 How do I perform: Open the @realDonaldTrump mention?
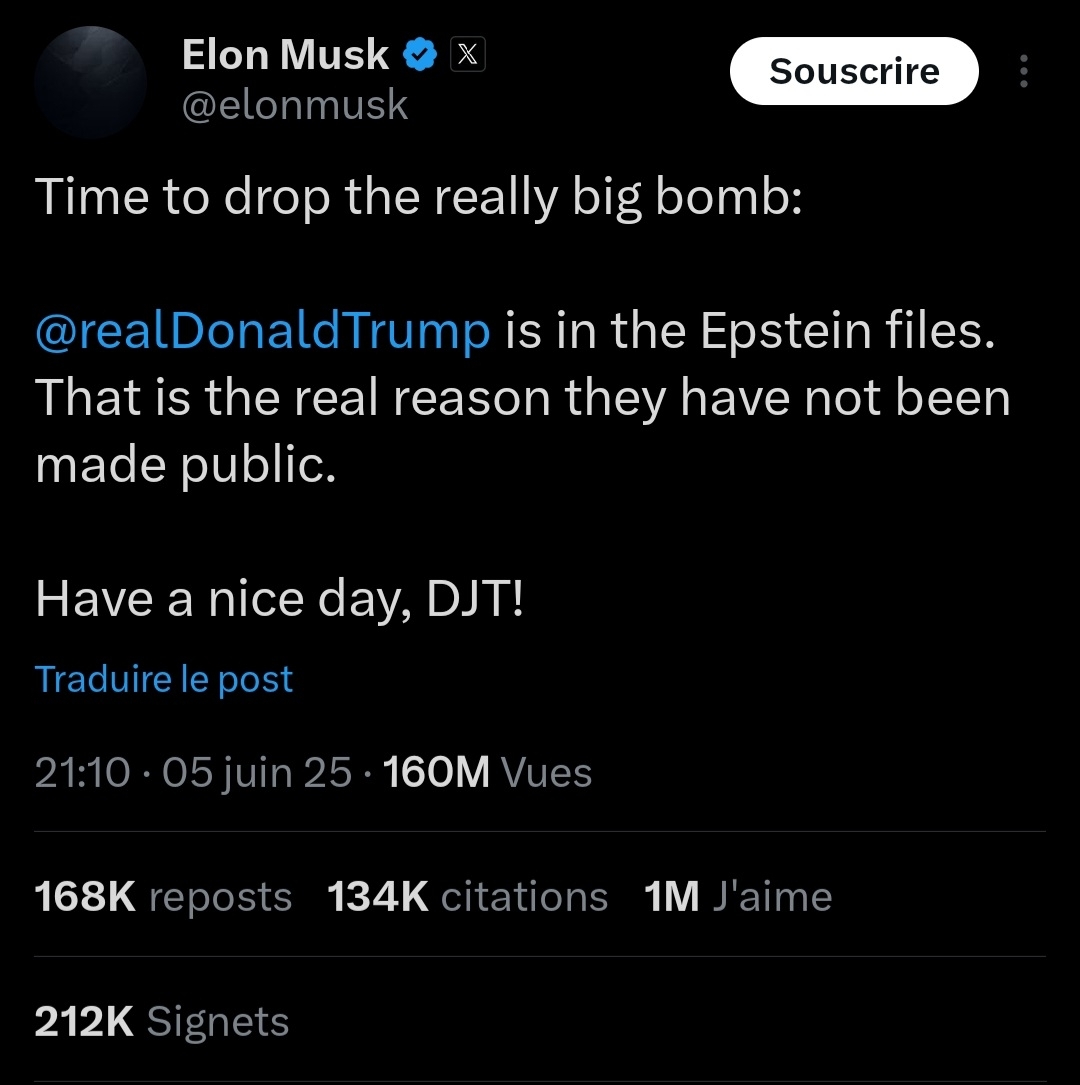click(263, 331)
